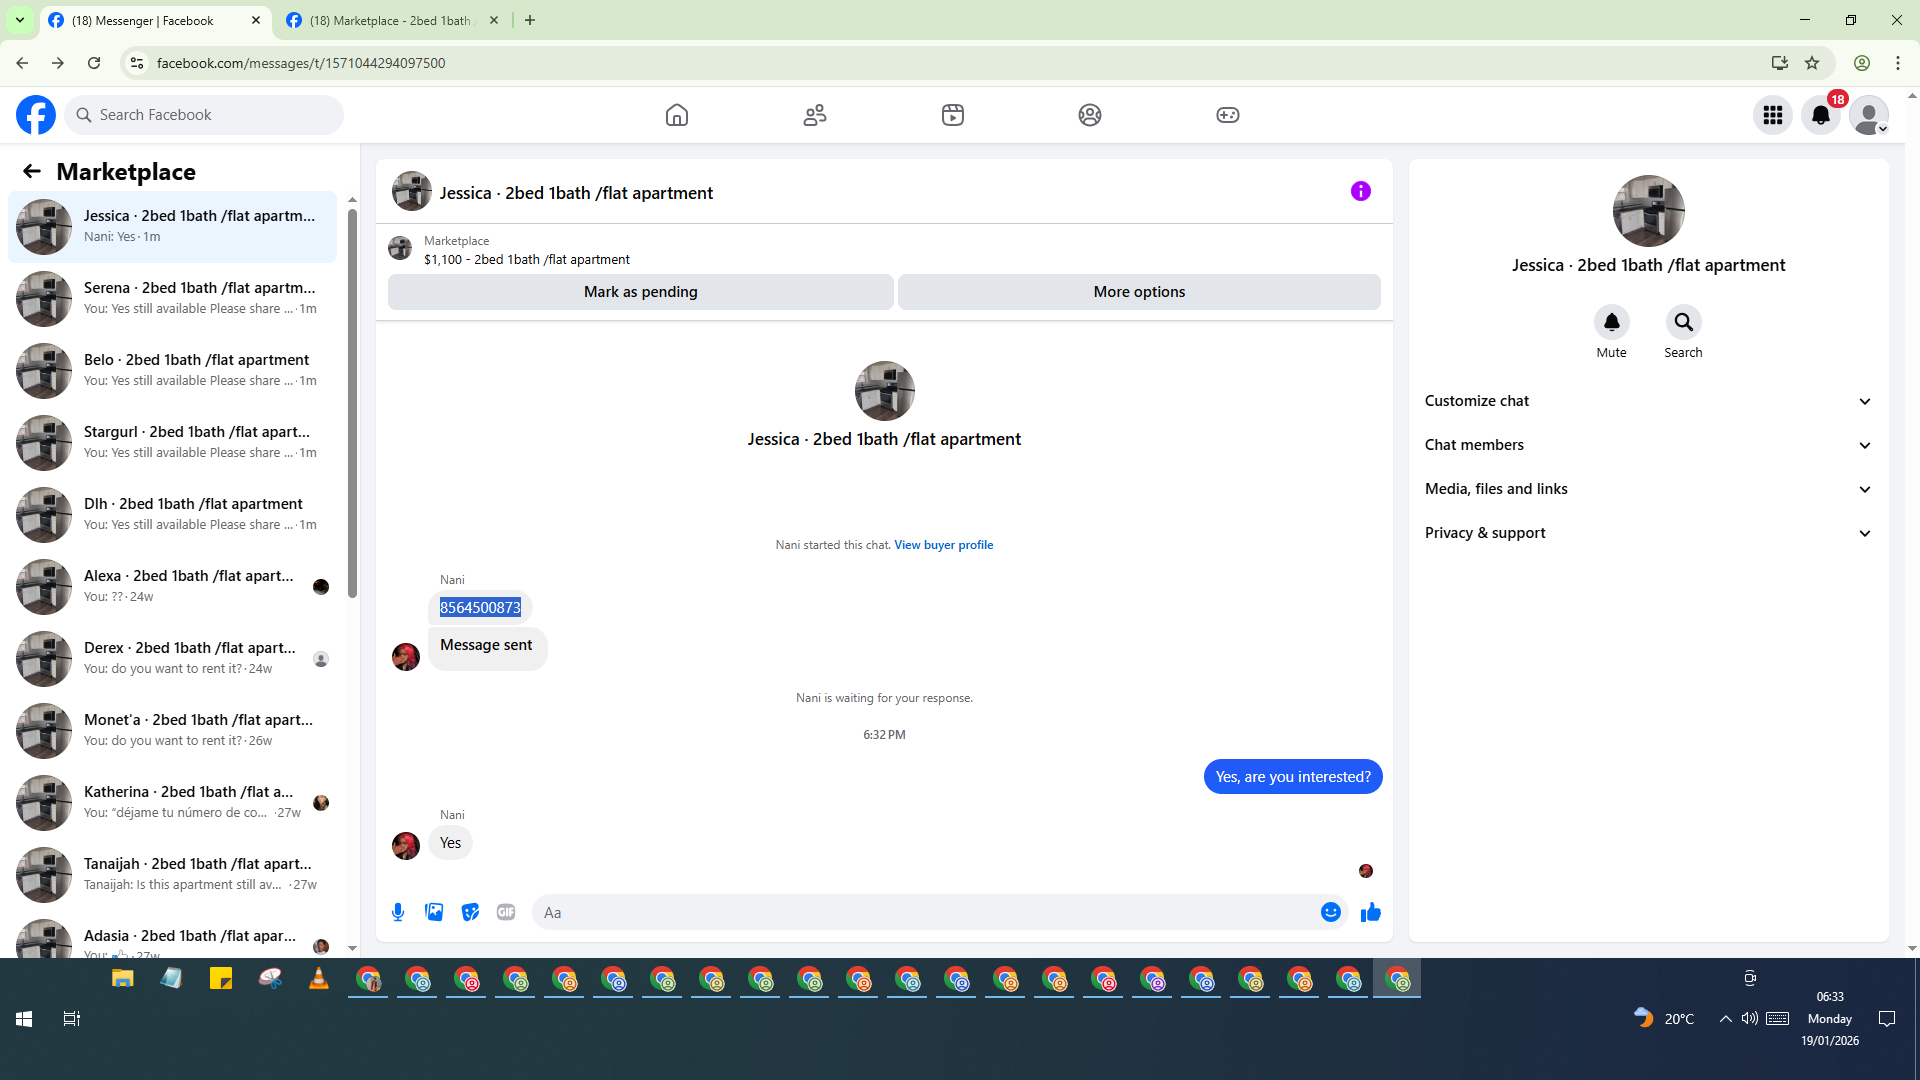This screenshot has width=1920, height=1080.
Task: Expand Customize chat section
Action: [x=1647, y=401]
